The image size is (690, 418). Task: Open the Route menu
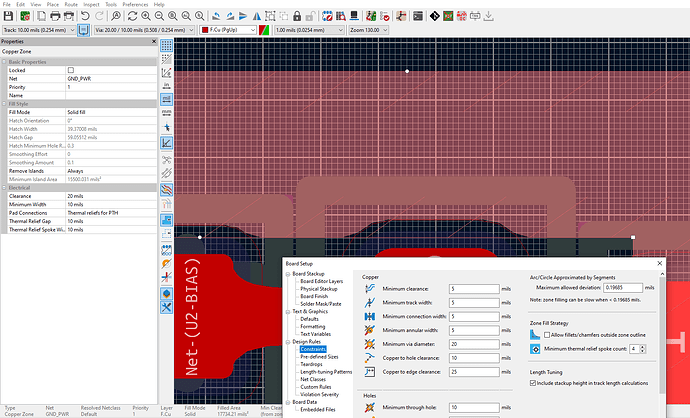tap(71, 4)
